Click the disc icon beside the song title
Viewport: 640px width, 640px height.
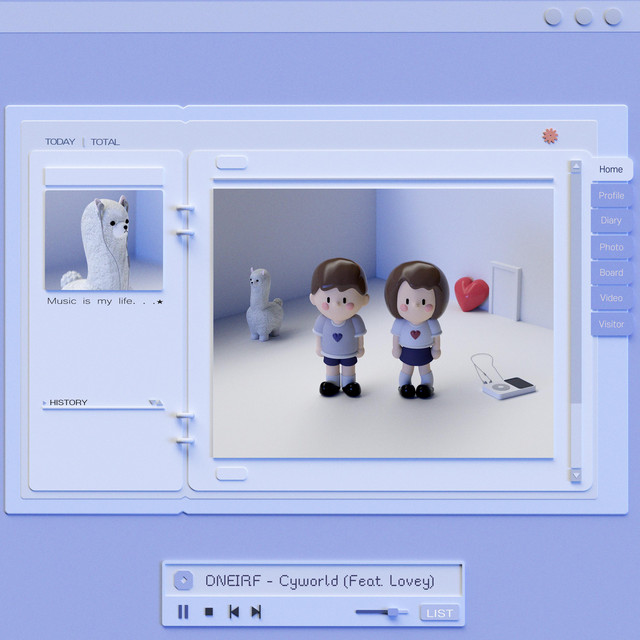(x=183, y=581)
